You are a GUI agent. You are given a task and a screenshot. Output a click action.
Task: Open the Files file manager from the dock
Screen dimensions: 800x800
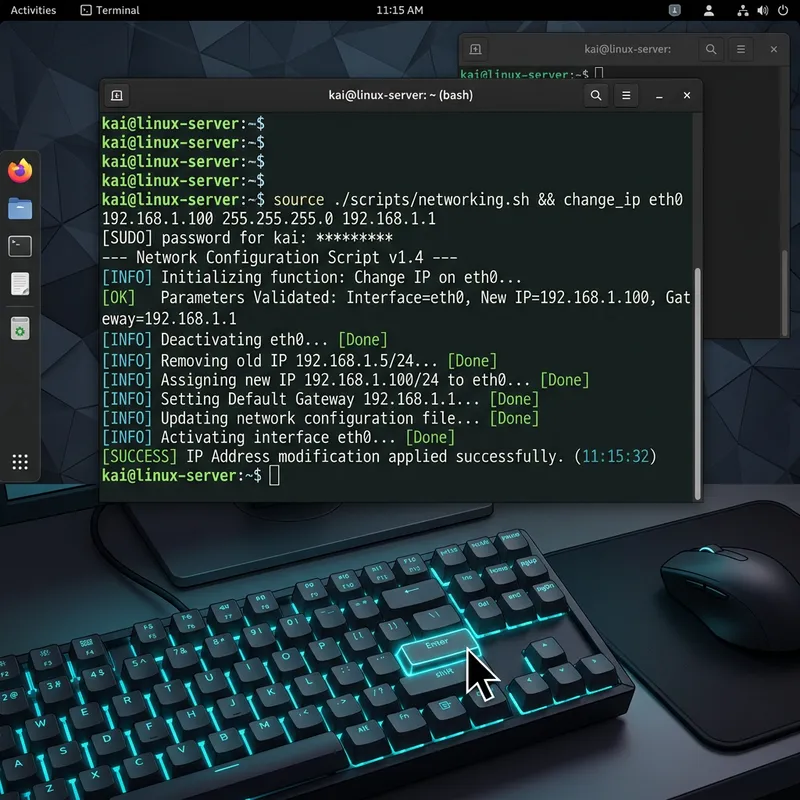point(19,209)
